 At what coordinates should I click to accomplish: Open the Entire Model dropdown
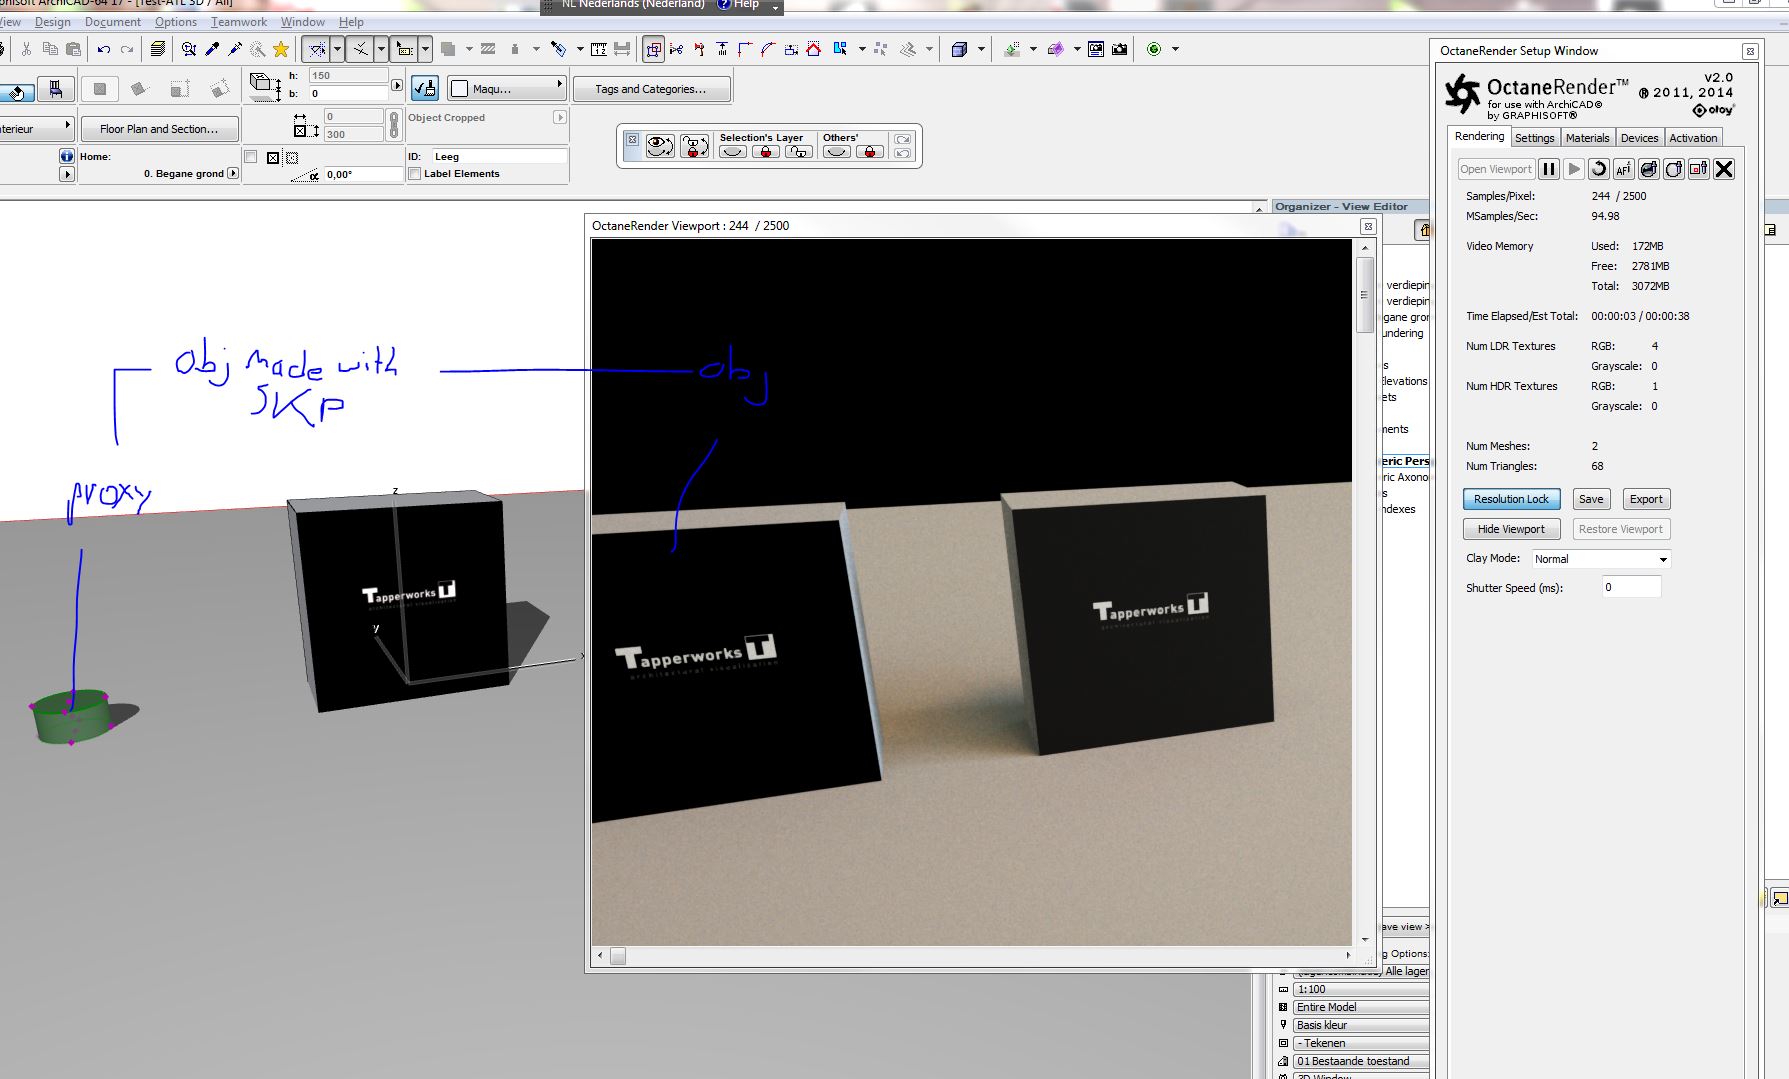[1361, 1007]
